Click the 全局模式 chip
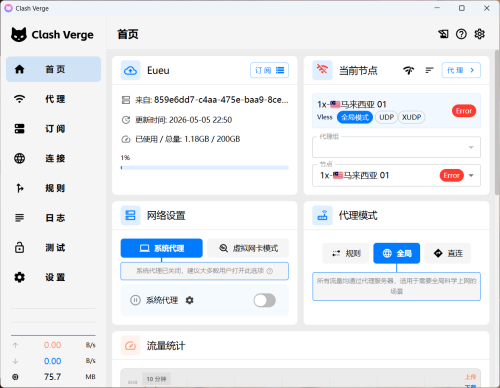This screenshot has width=500, height=388. [355, 117]
